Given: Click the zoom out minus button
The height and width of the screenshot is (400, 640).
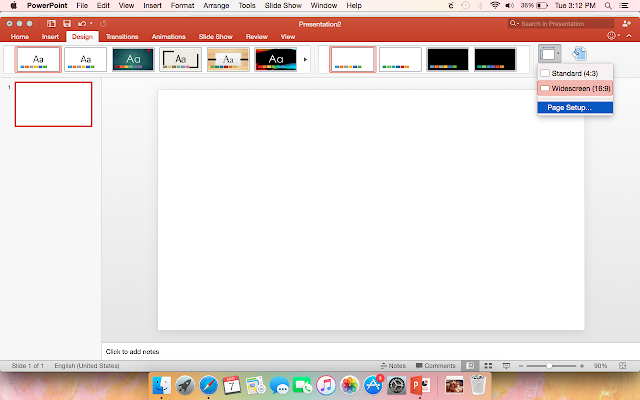Looking at the screenshot, I should point(521,366).
